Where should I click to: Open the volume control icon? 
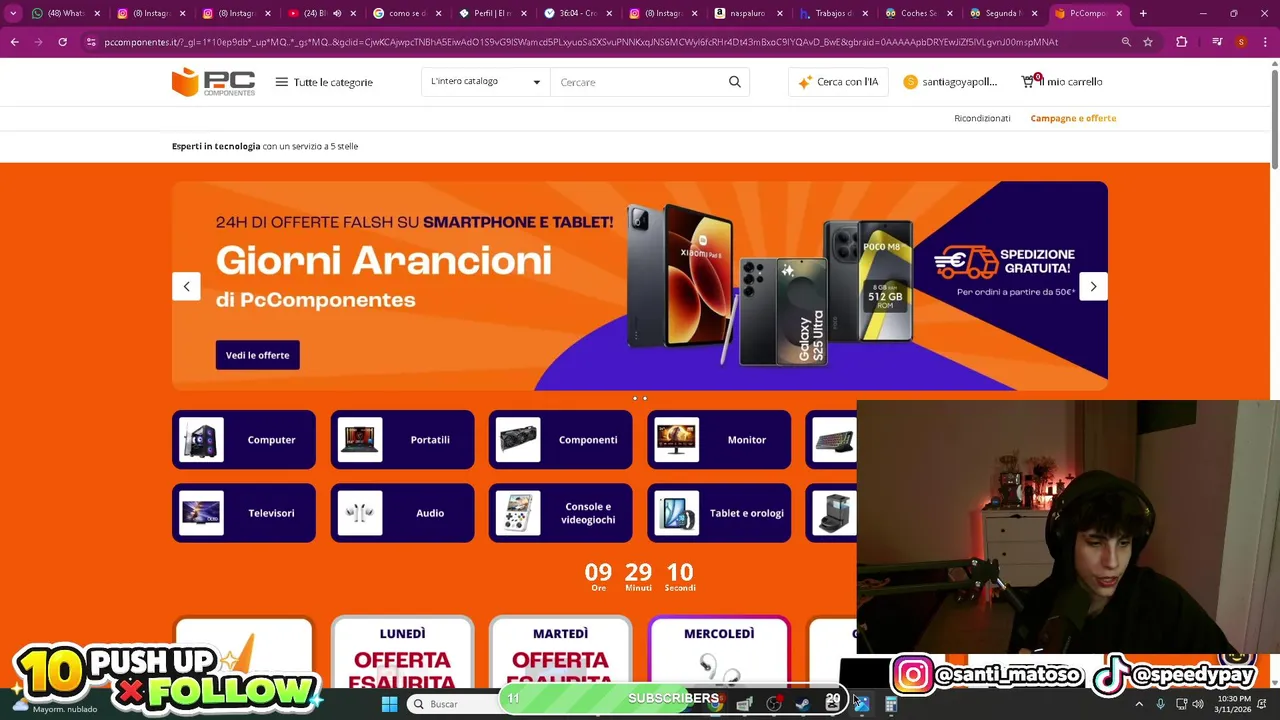tap(1198, 704)
